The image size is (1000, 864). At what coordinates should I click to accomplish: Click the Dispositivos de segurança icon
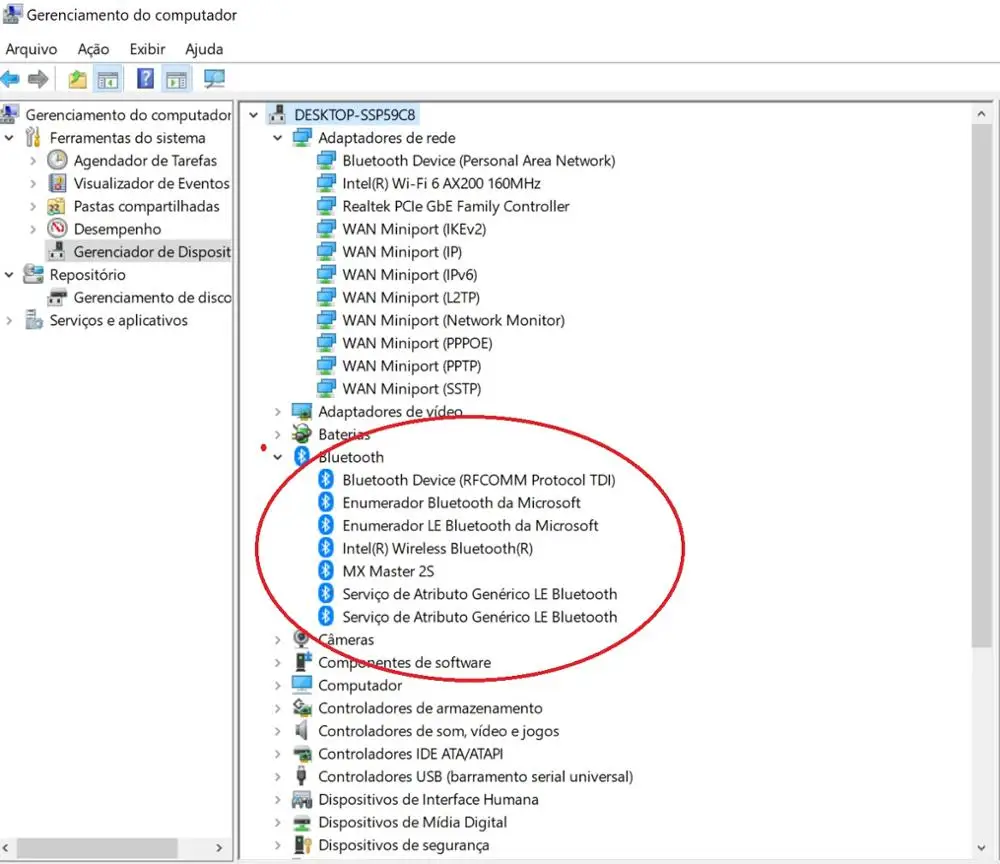[x=302, y=845]
